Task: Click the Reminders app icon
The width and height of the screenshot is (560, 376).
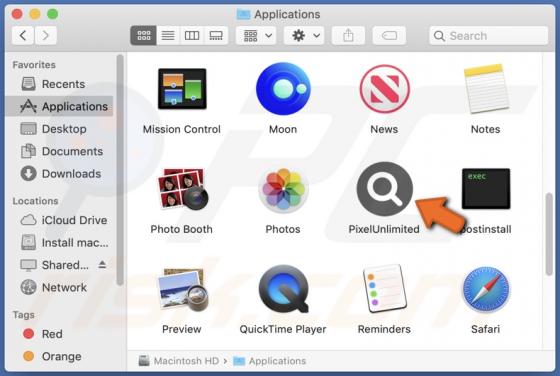Action: click(384, 289)
